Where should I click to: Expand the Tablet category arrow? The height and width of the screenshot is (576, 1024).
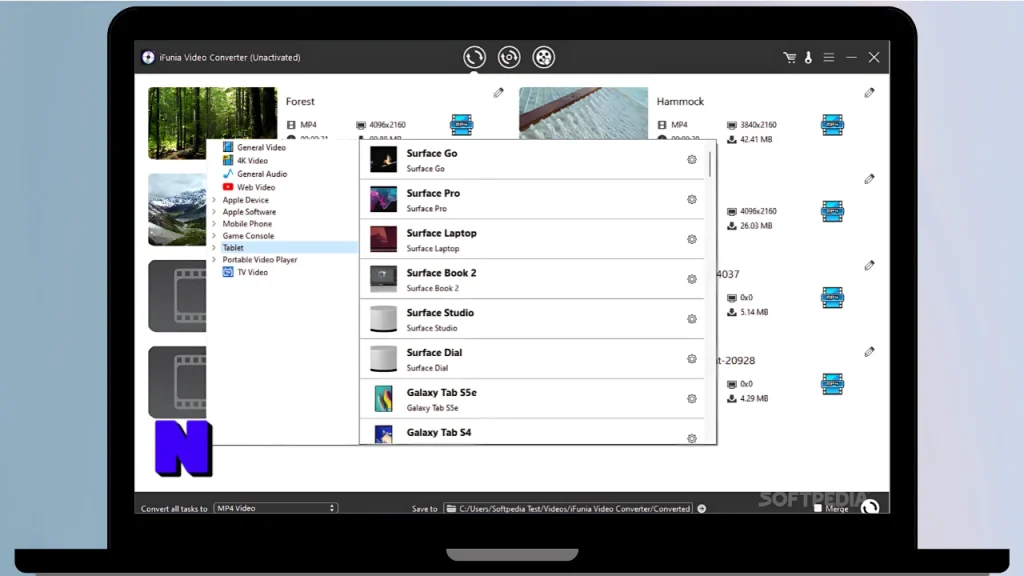pos(214,248)
